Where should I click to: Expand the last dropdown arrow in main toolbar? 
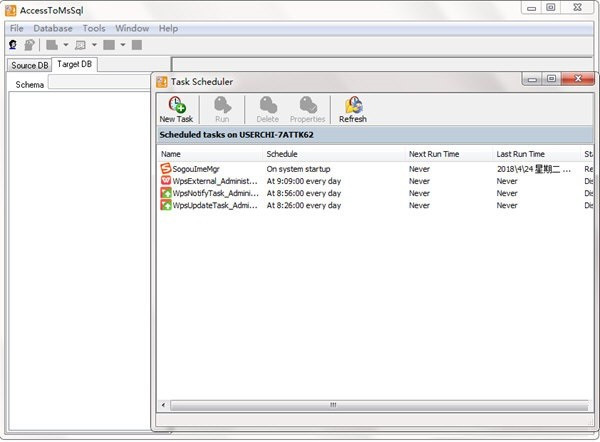pos(122,45)
